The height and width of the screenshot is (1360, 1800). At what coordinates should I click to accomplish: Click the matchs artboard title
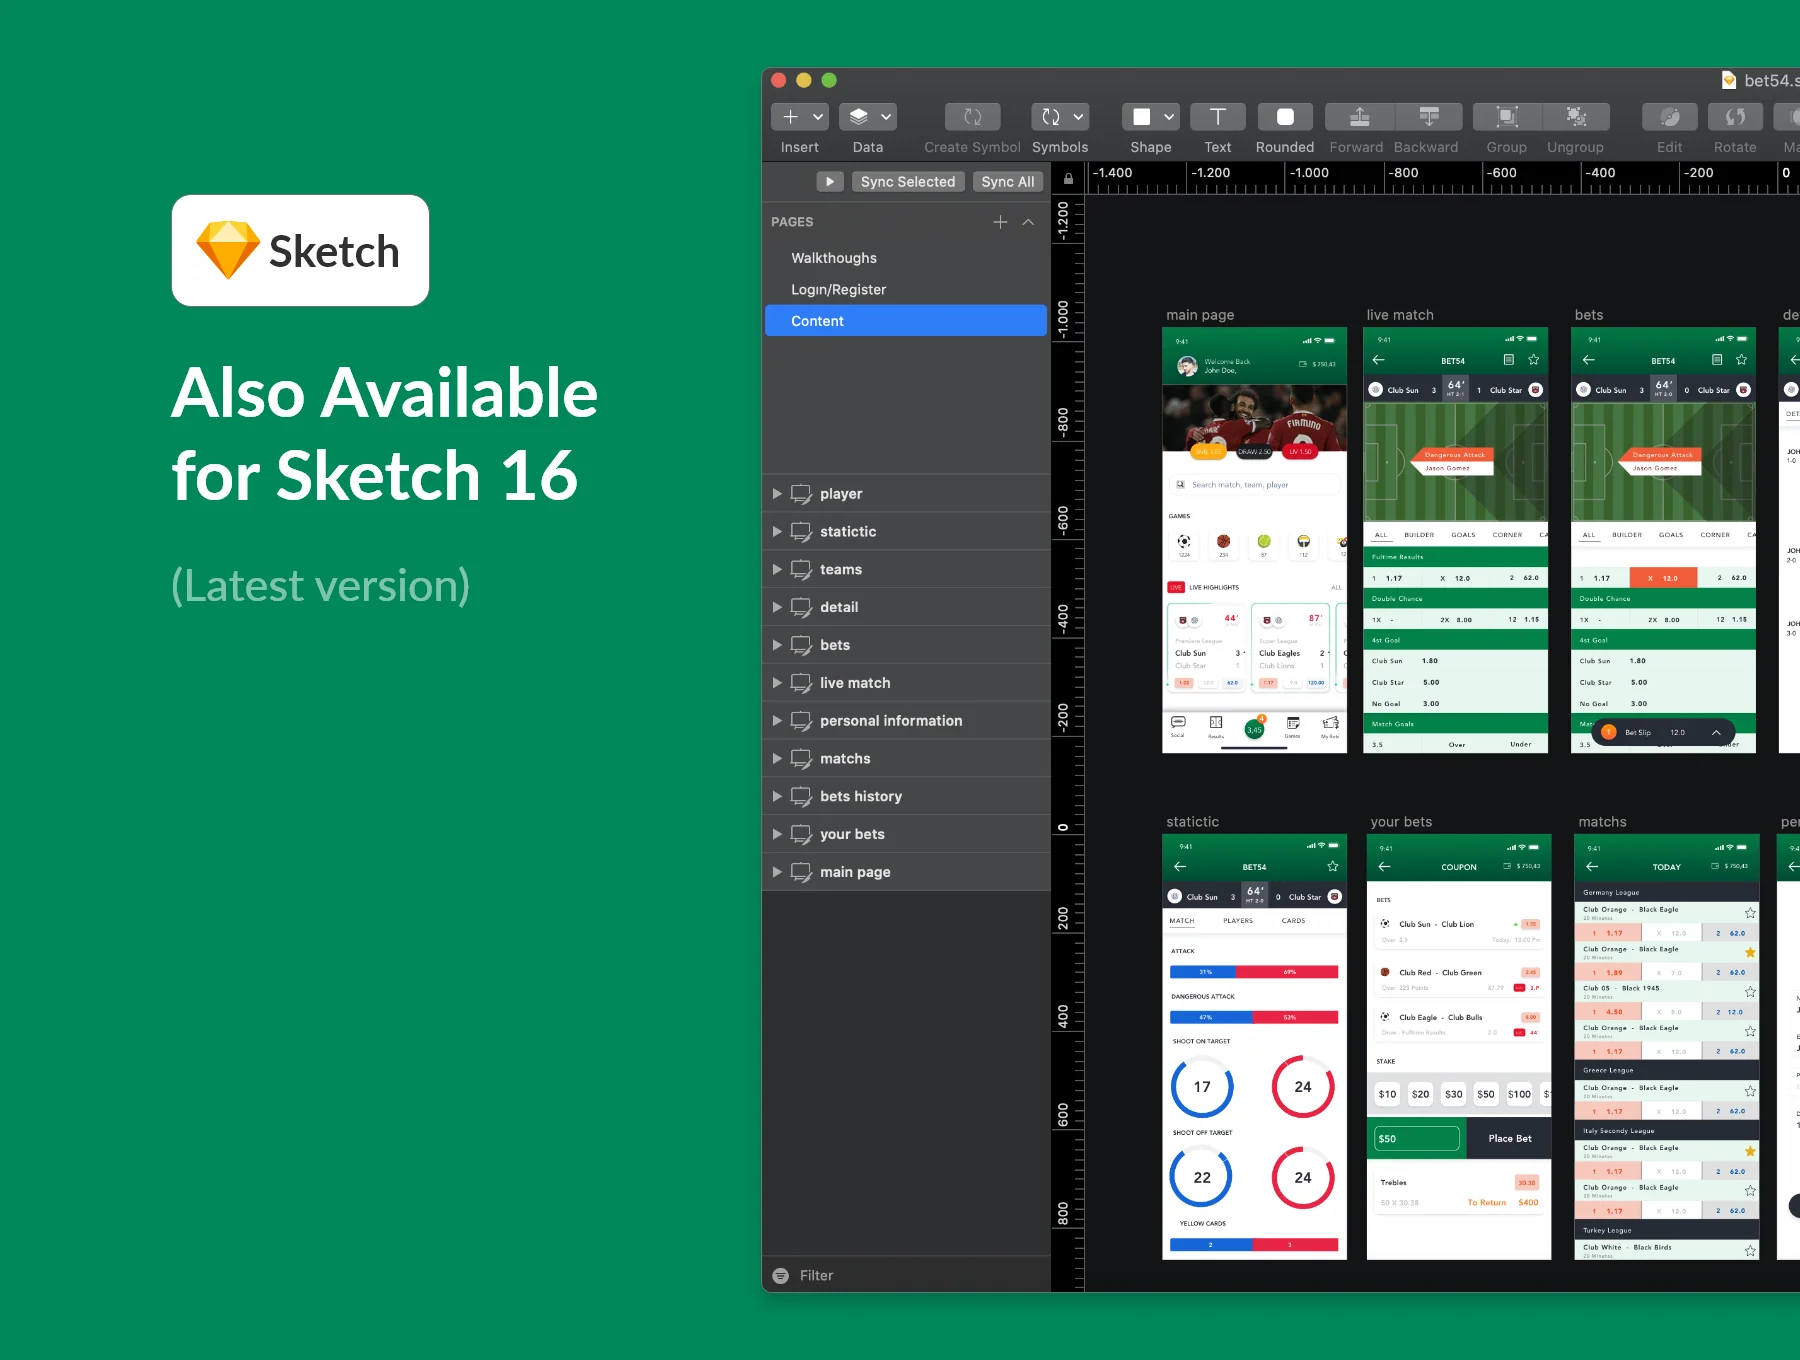(1602, 822)
